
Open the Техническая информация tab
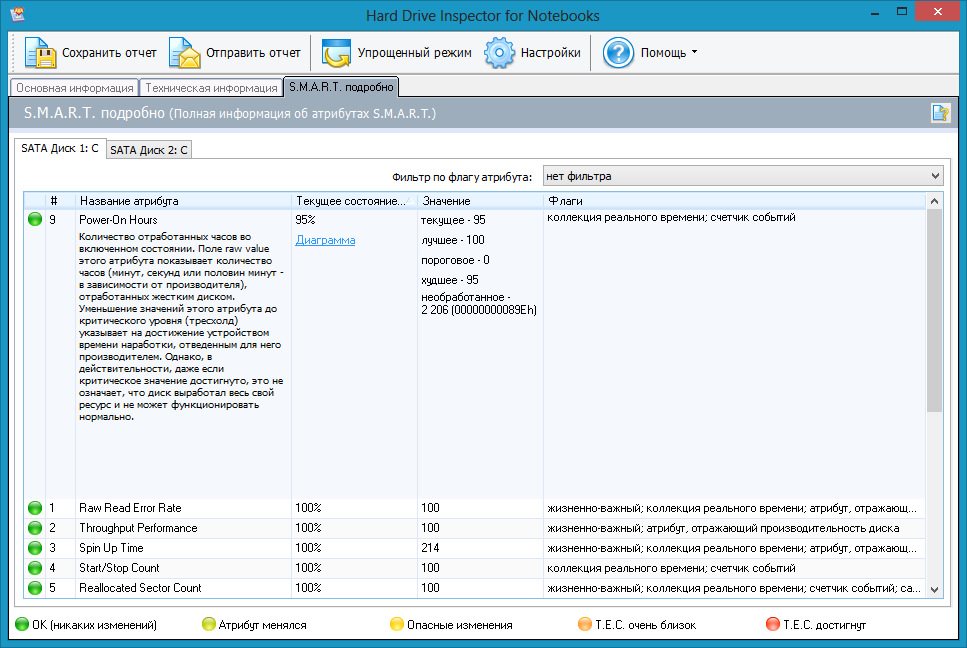point(210,88)
